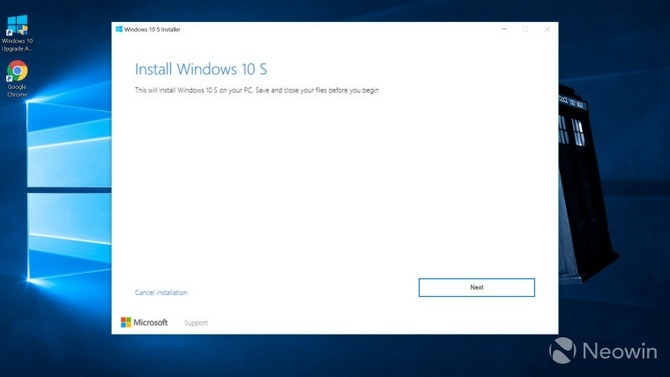Click the Install Windows 10 S heading
Screen dimensions: 670x377
pyautogui.click(x=201, y=69)
